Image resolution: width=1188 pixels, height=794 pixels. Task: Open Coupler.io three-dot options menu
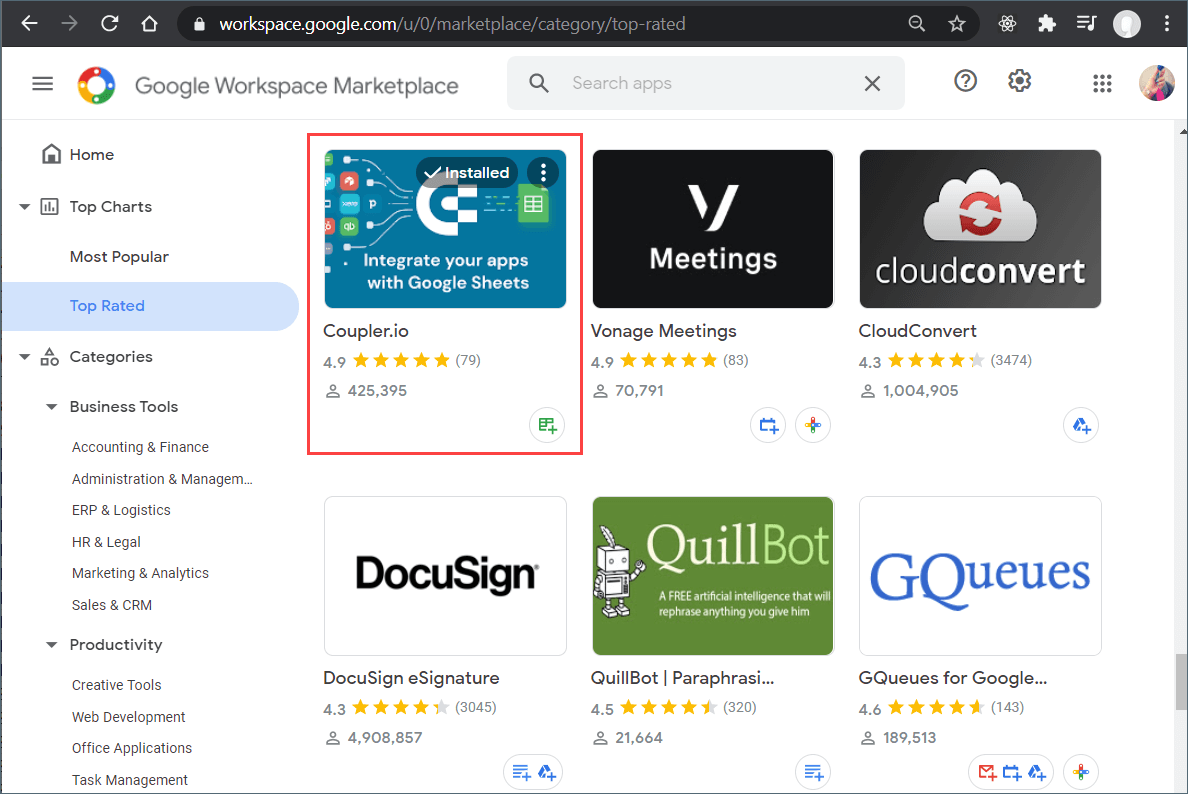pos(542,173)
